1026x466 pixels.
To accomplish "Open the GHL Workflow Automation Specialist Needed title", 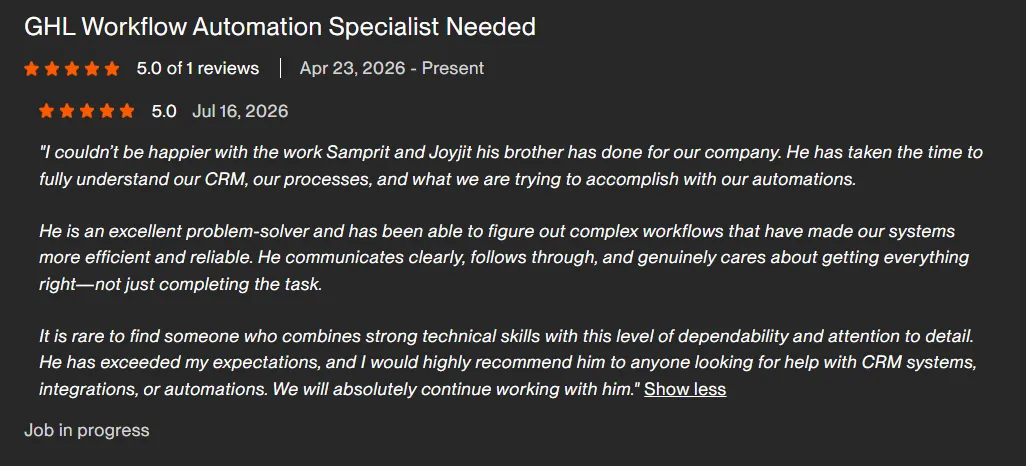I will (279, 27).
